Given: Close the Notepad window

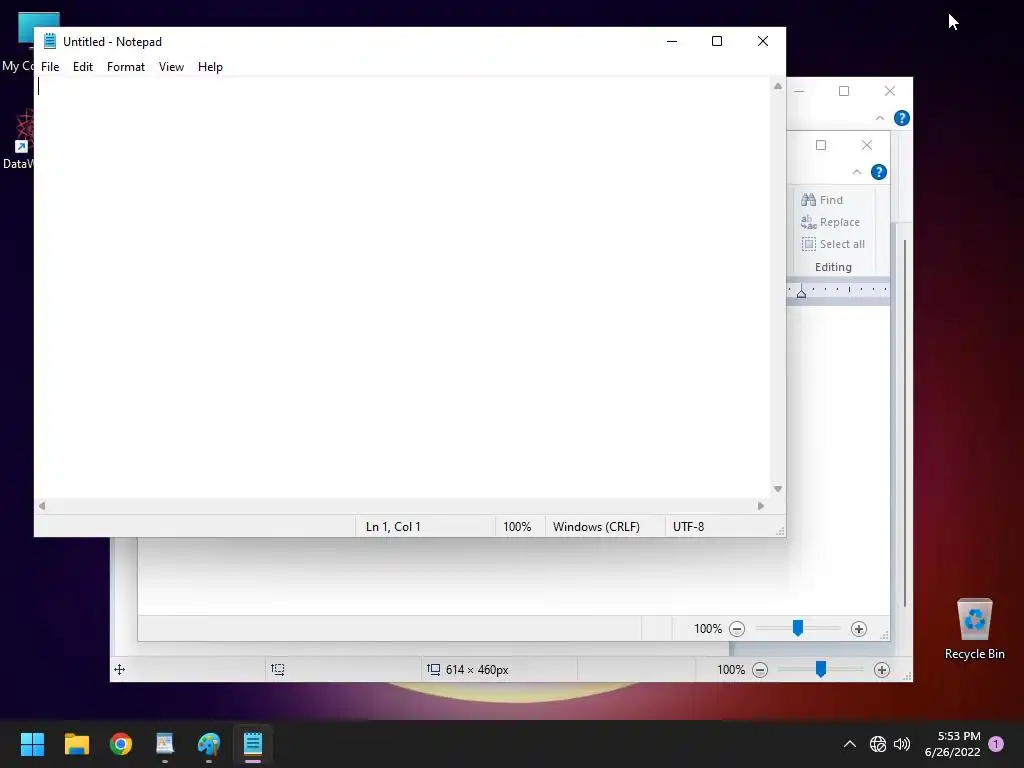Looking at the screenshot, I should (x=763, y=41).
